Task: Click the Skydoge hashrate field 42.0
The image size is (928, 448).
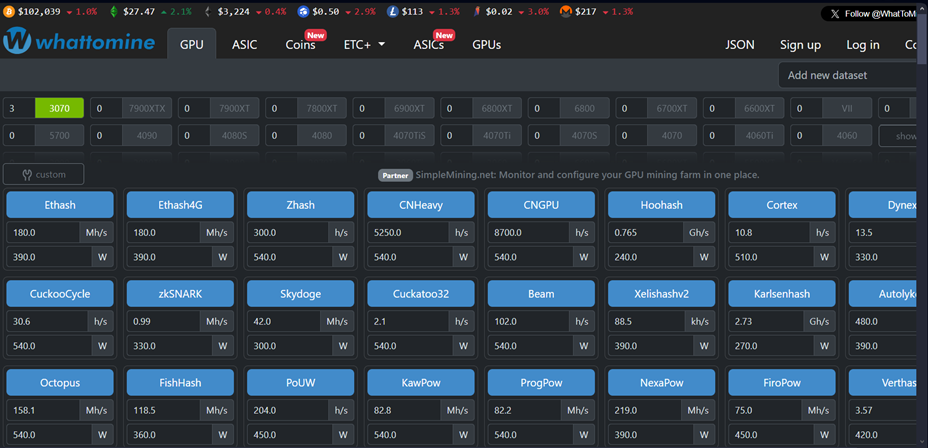Action: pyautogui.click(x=284, y=321)
